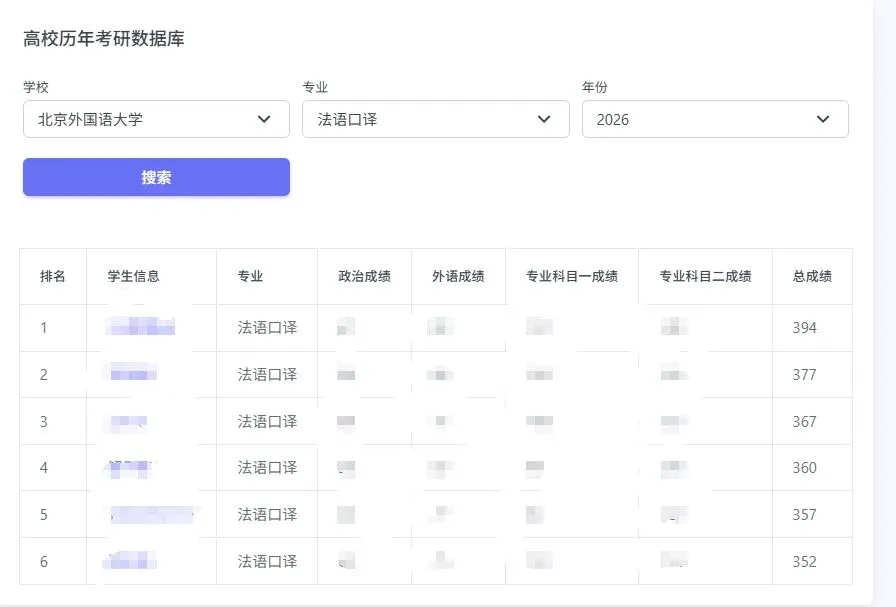Click the 外语成绩 column header

pyautogui.click(x=458, y=276)
